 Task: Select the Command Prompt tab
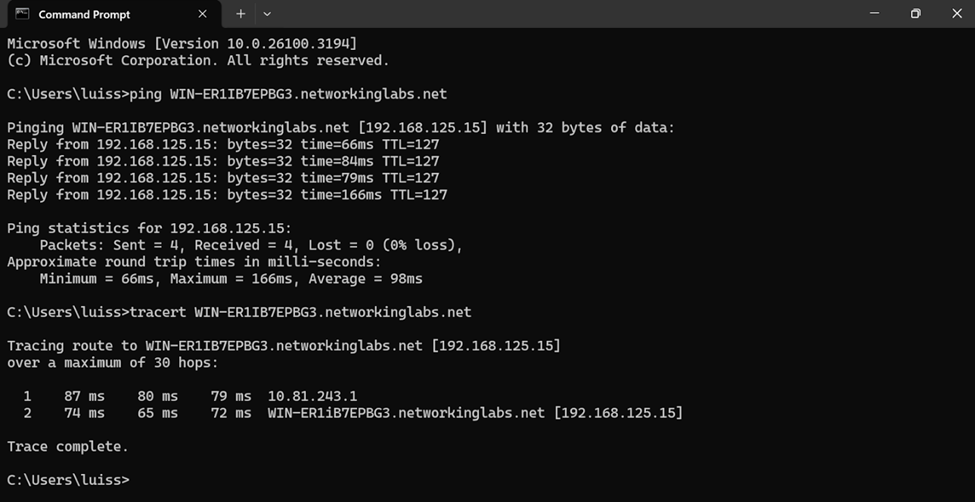[x=113, y=14]
